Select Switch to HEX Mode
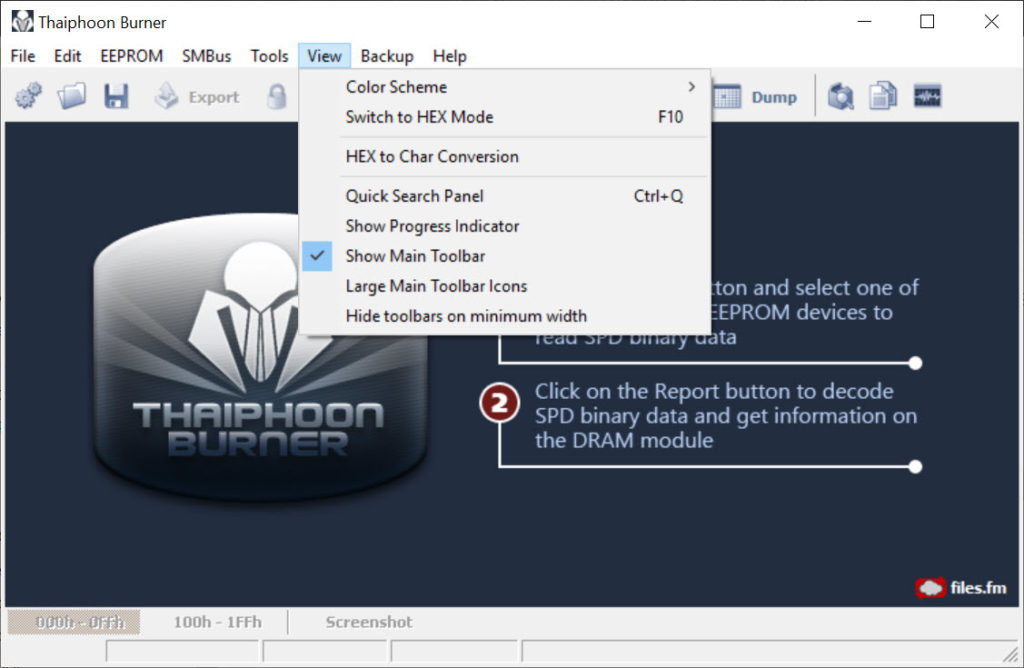 (x=504, y=117)
